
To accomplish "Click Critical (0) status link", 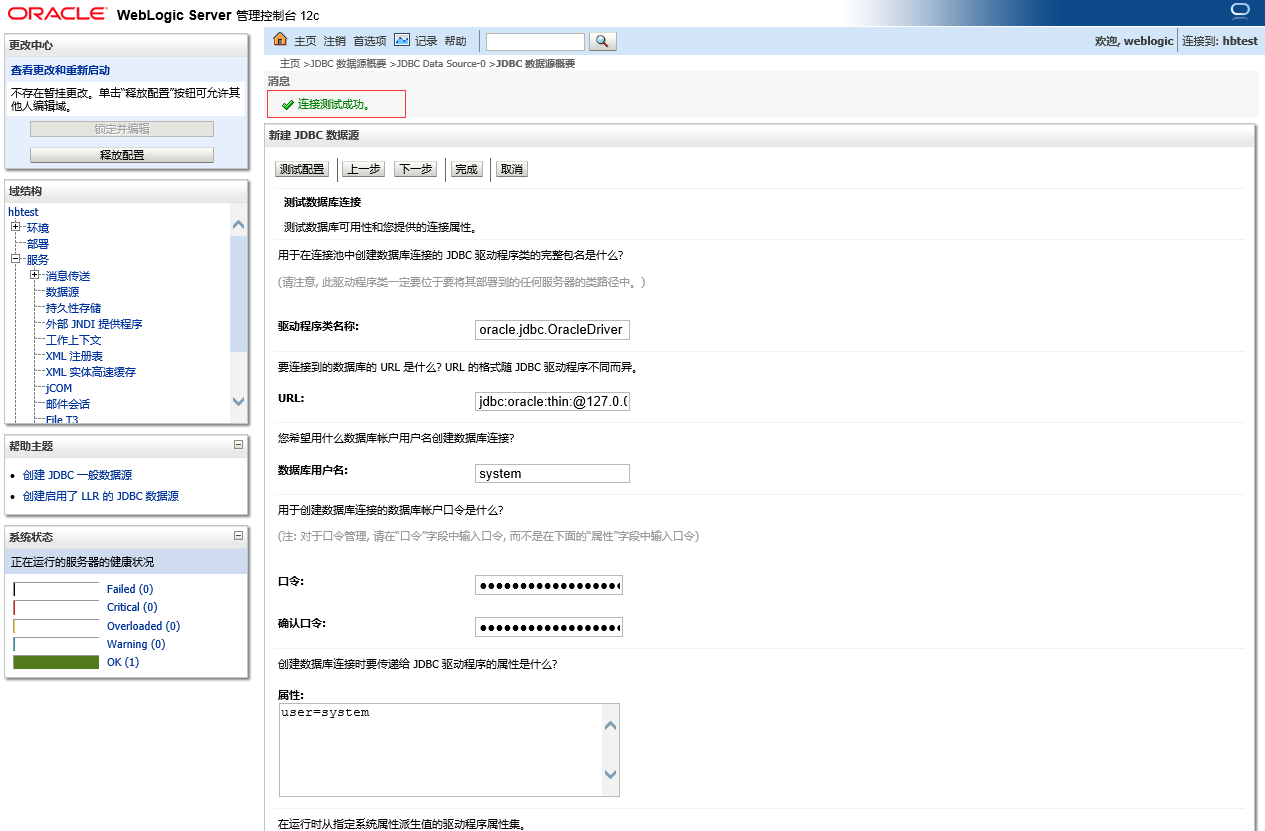I will [132, 607].
